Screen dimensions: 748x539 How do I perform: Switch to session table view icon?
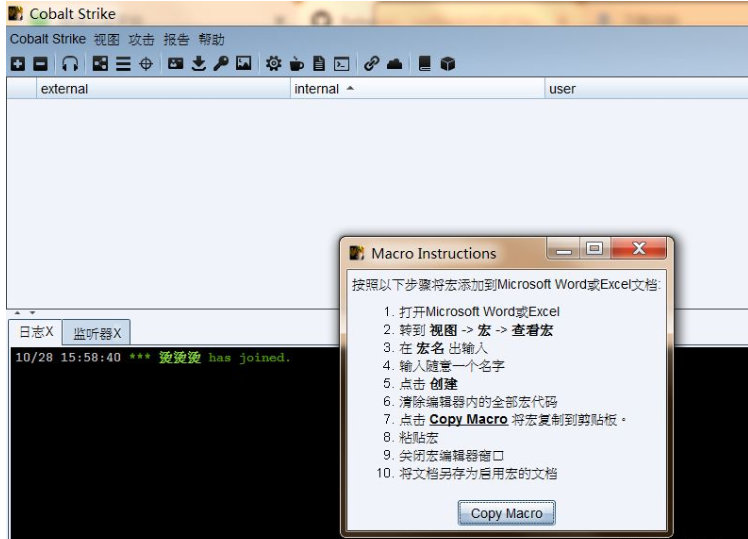[123, 63]
